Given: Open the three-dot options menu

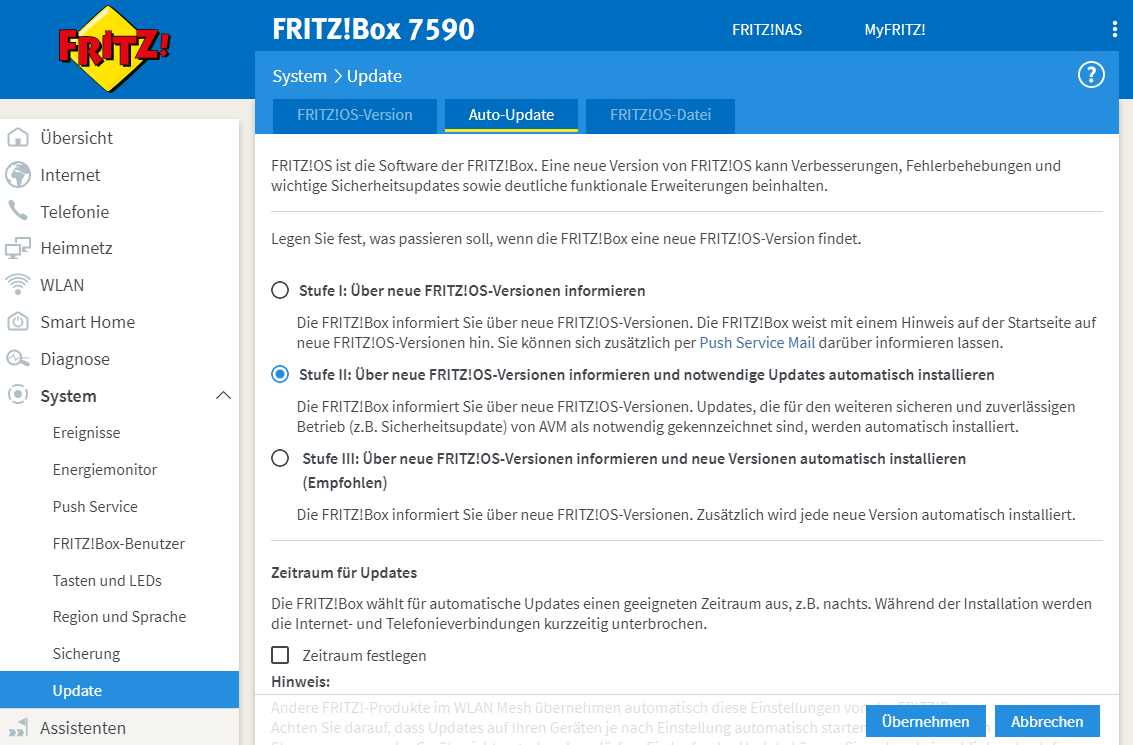Looking at the screenshot, I should [x=1115, y=29].
